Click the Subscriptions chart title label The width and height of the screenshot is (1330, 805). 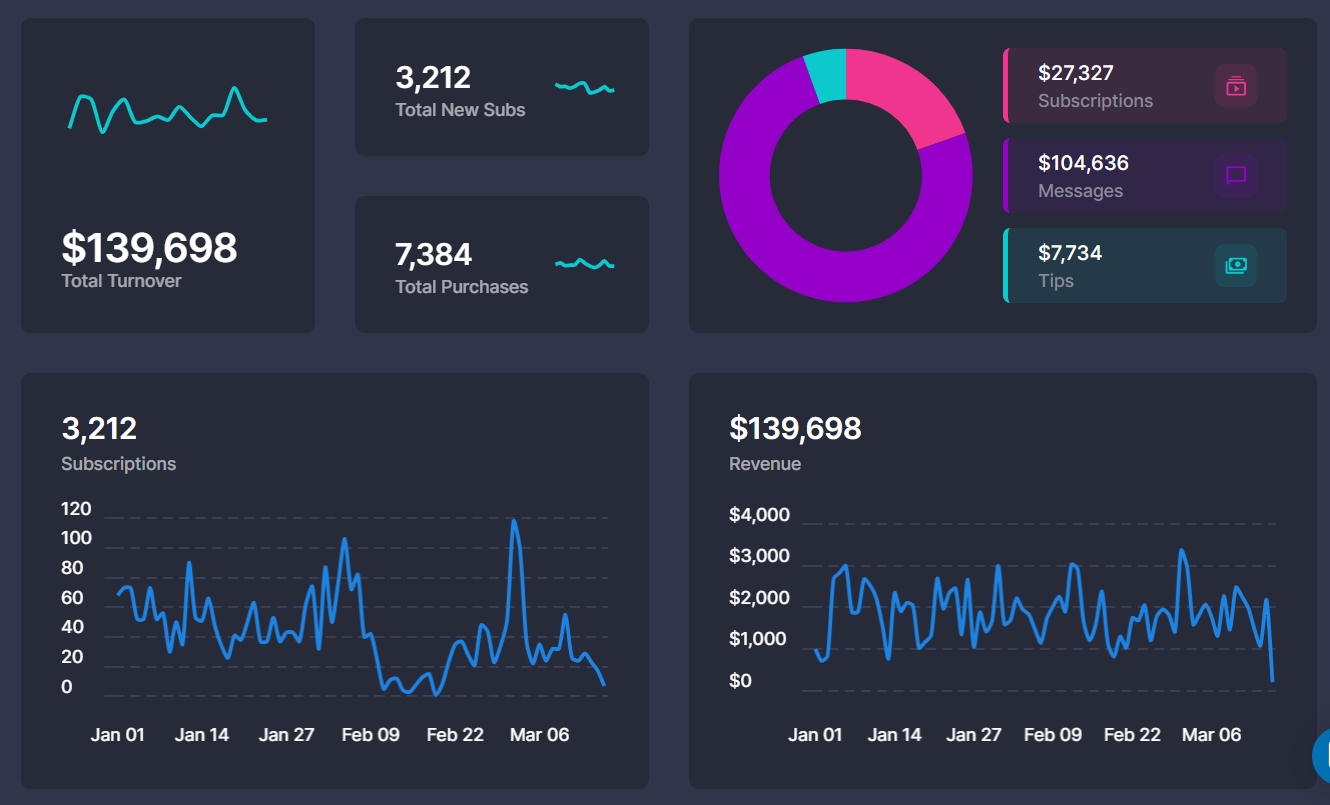point(118,464)
